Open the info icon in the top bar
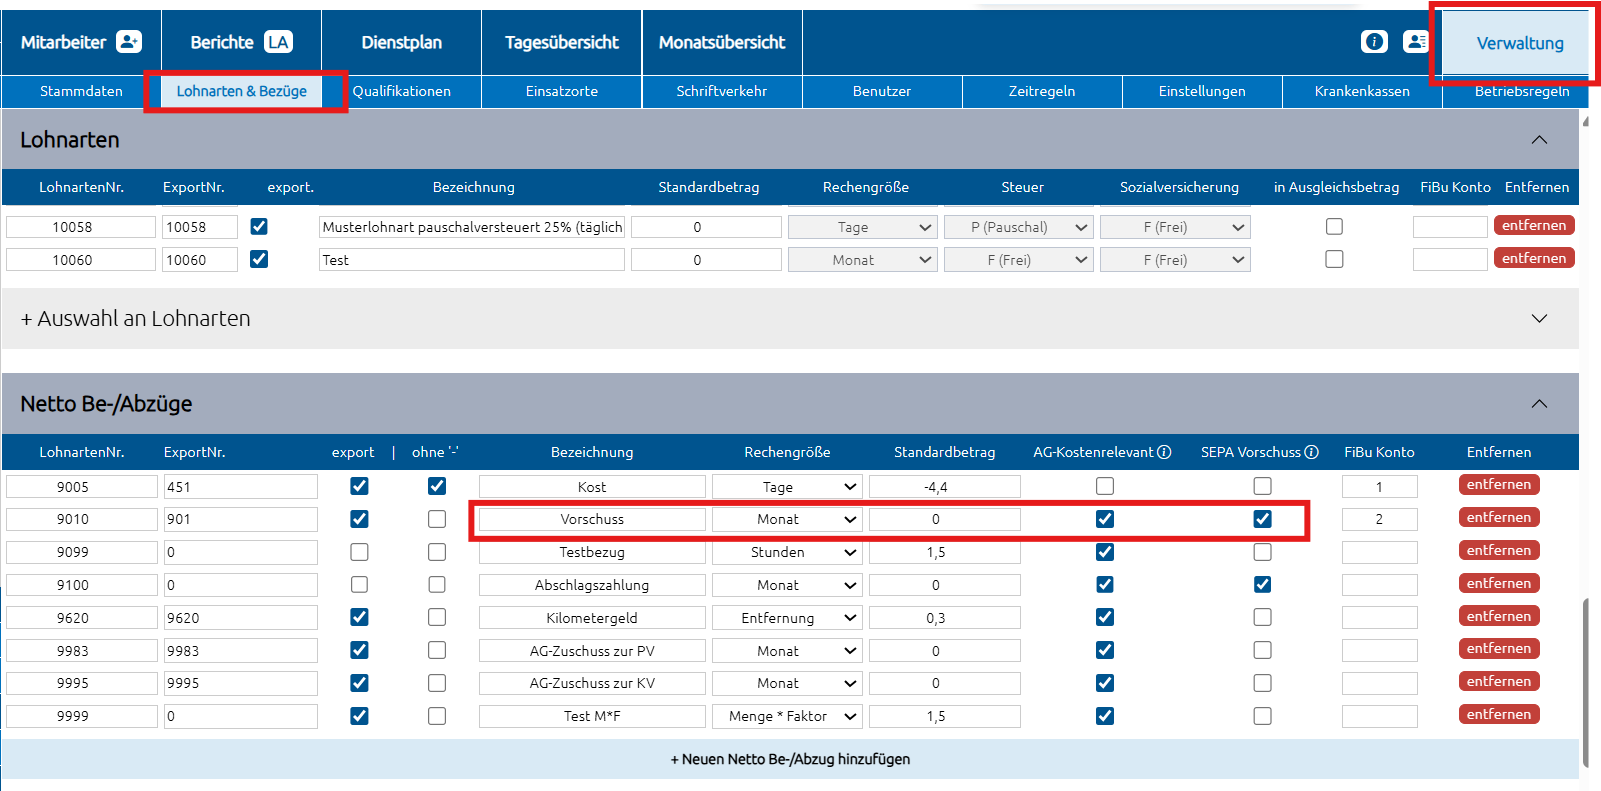Screen dimensions: 1601x791 click(x=1374, y=42)
